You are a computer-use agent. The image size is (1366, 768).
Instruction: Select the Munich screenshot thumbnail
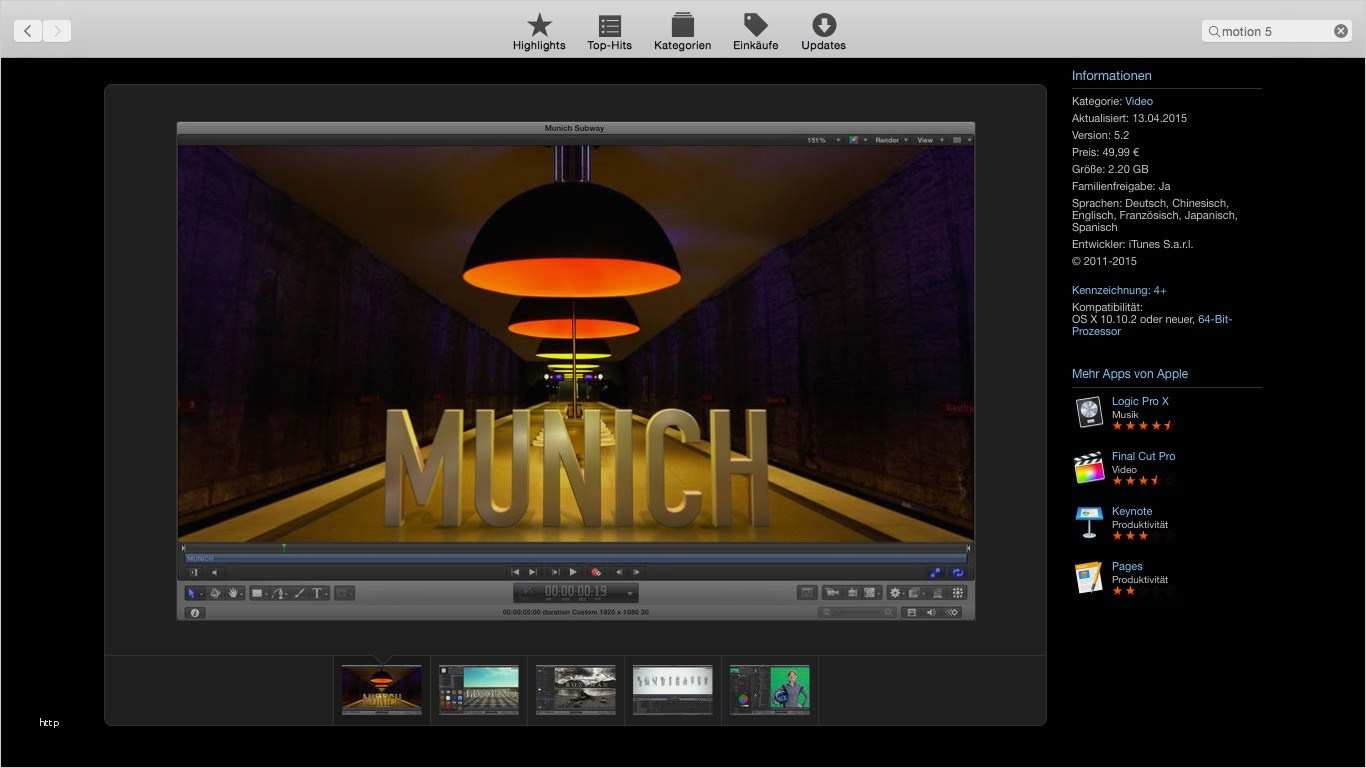[382, 689]
